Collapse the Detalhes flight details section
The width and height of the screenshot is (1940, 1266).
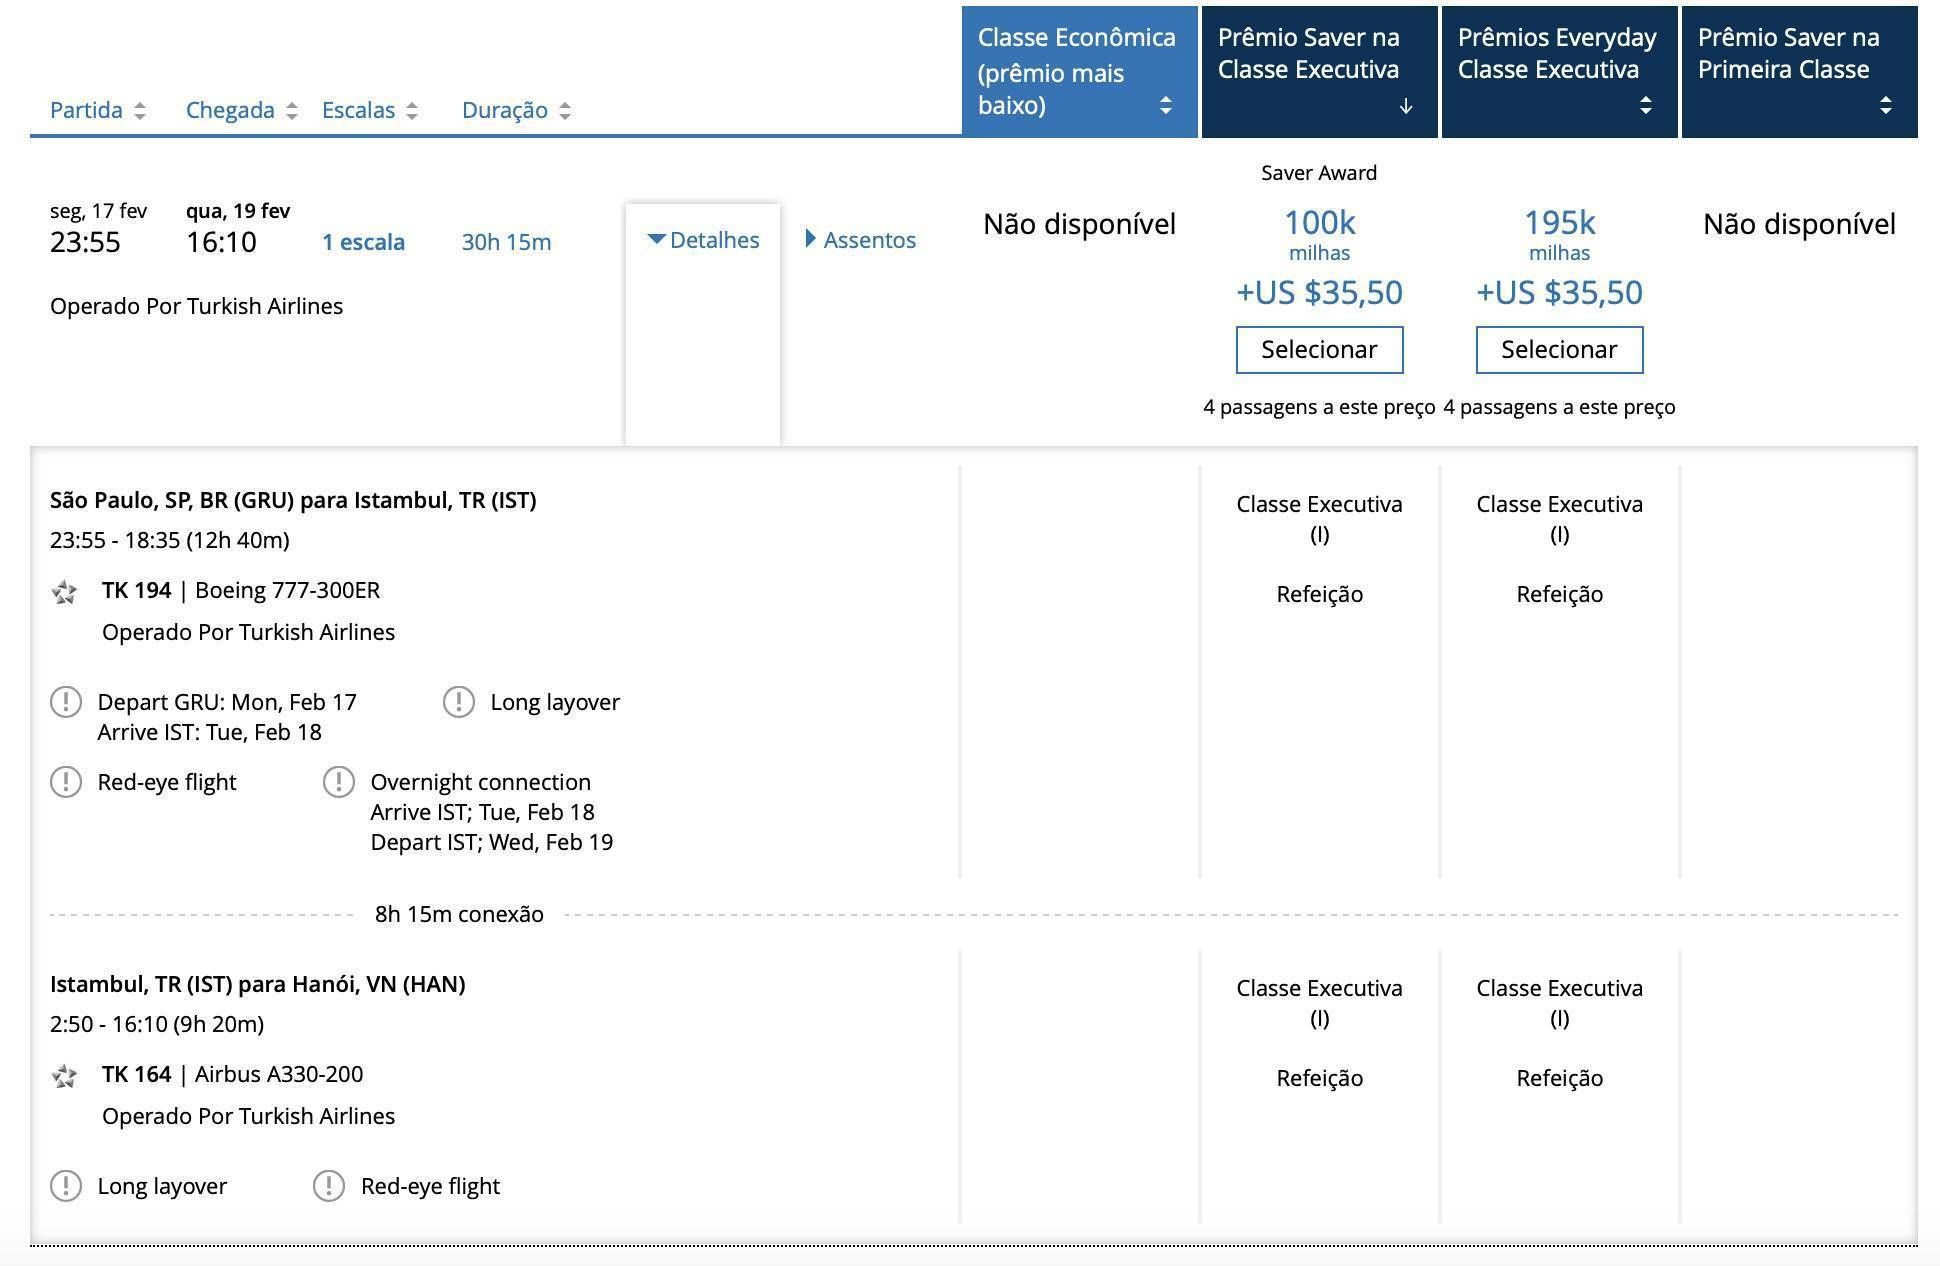point(703,240)
